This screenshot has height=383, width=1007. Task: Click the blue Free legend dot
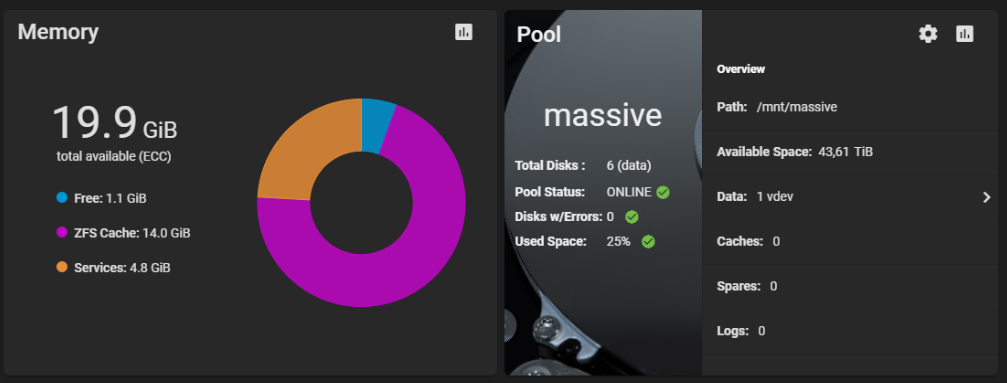(62, 198)
